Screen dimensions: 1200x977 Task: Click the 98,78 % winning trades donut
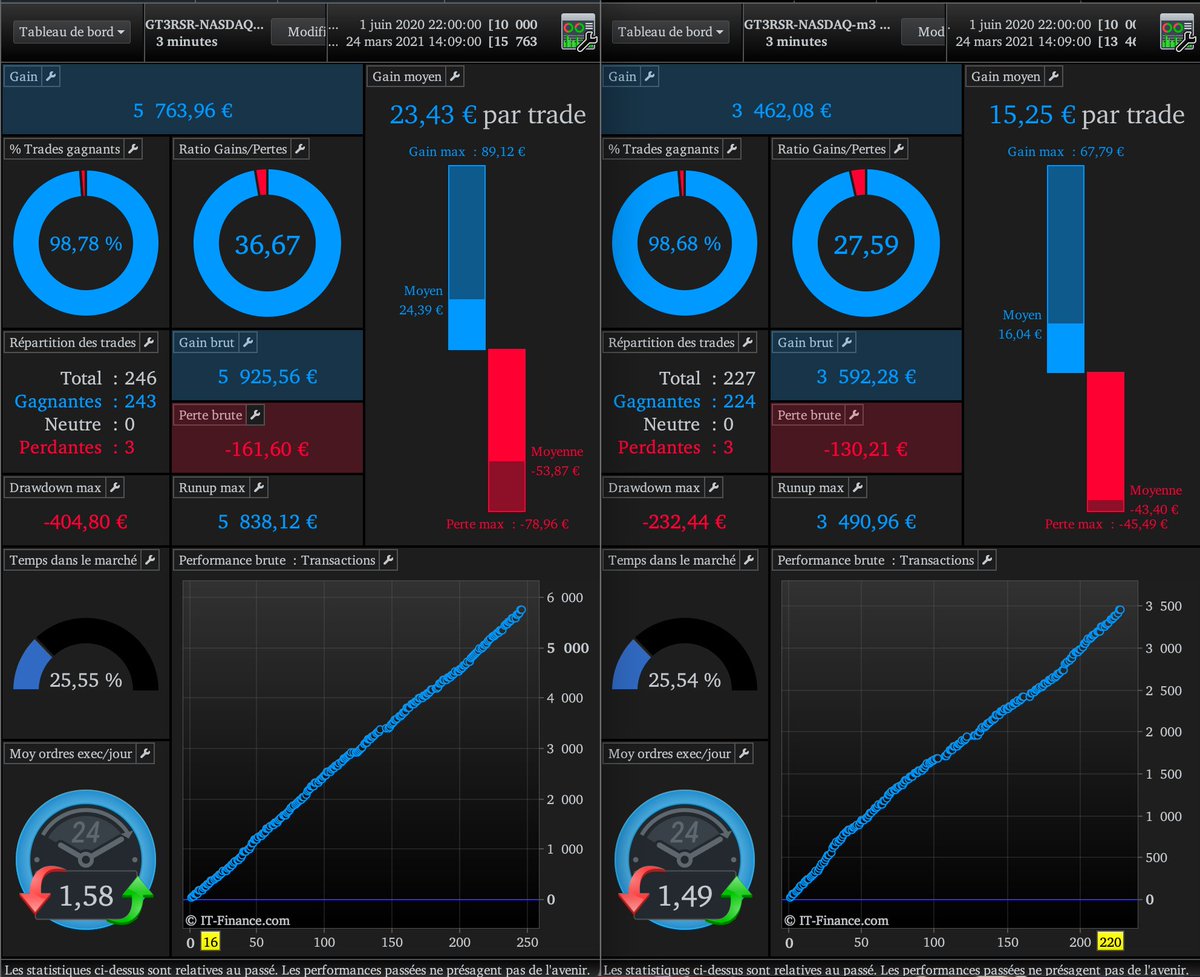[86, 243]
